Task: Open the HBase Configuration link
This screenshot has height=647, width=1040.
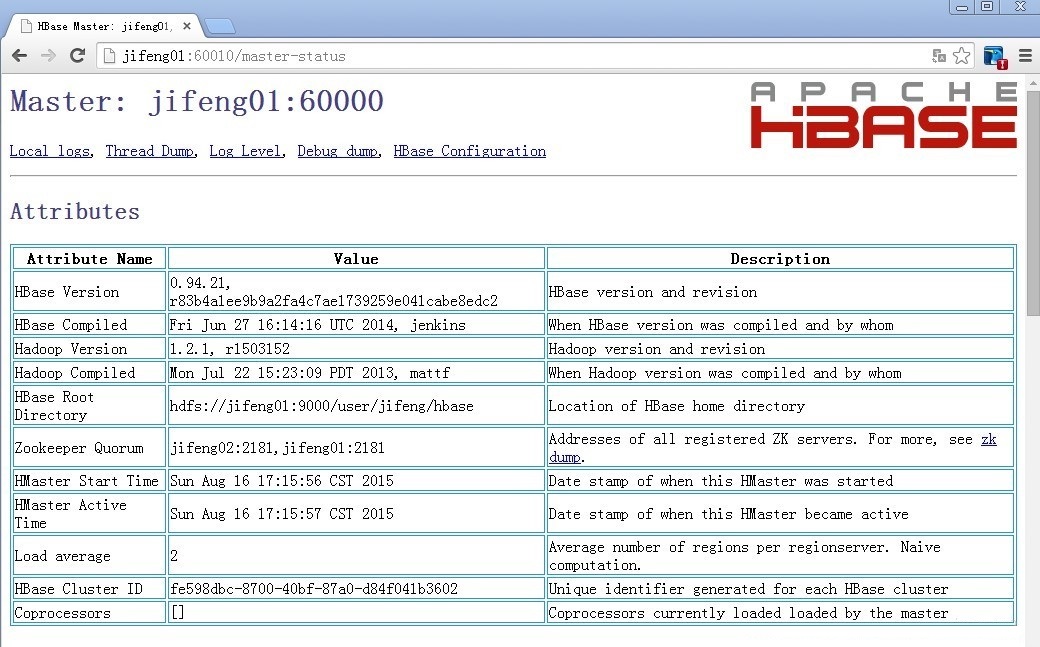Action: (469, 151)
